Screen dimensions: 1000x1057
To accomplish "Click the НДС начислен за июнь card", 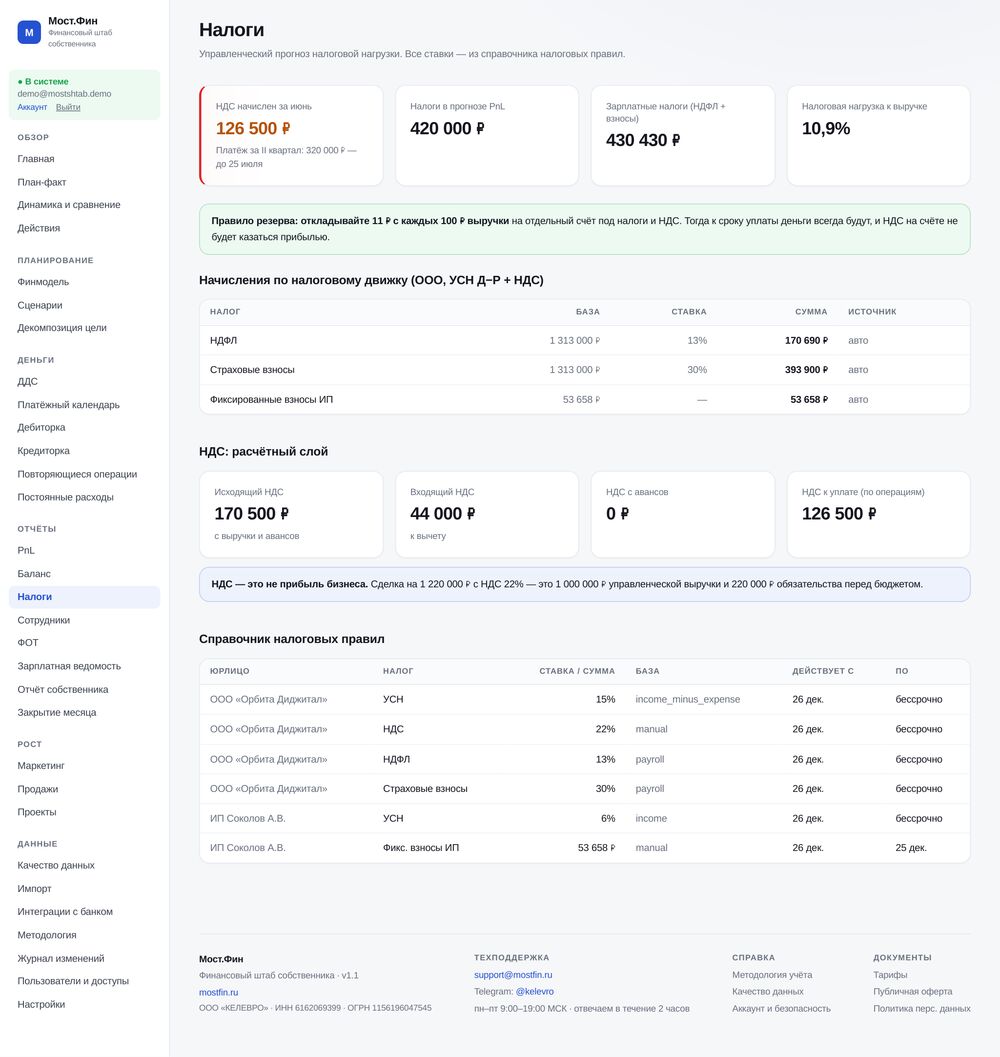I will click(291, 135).
